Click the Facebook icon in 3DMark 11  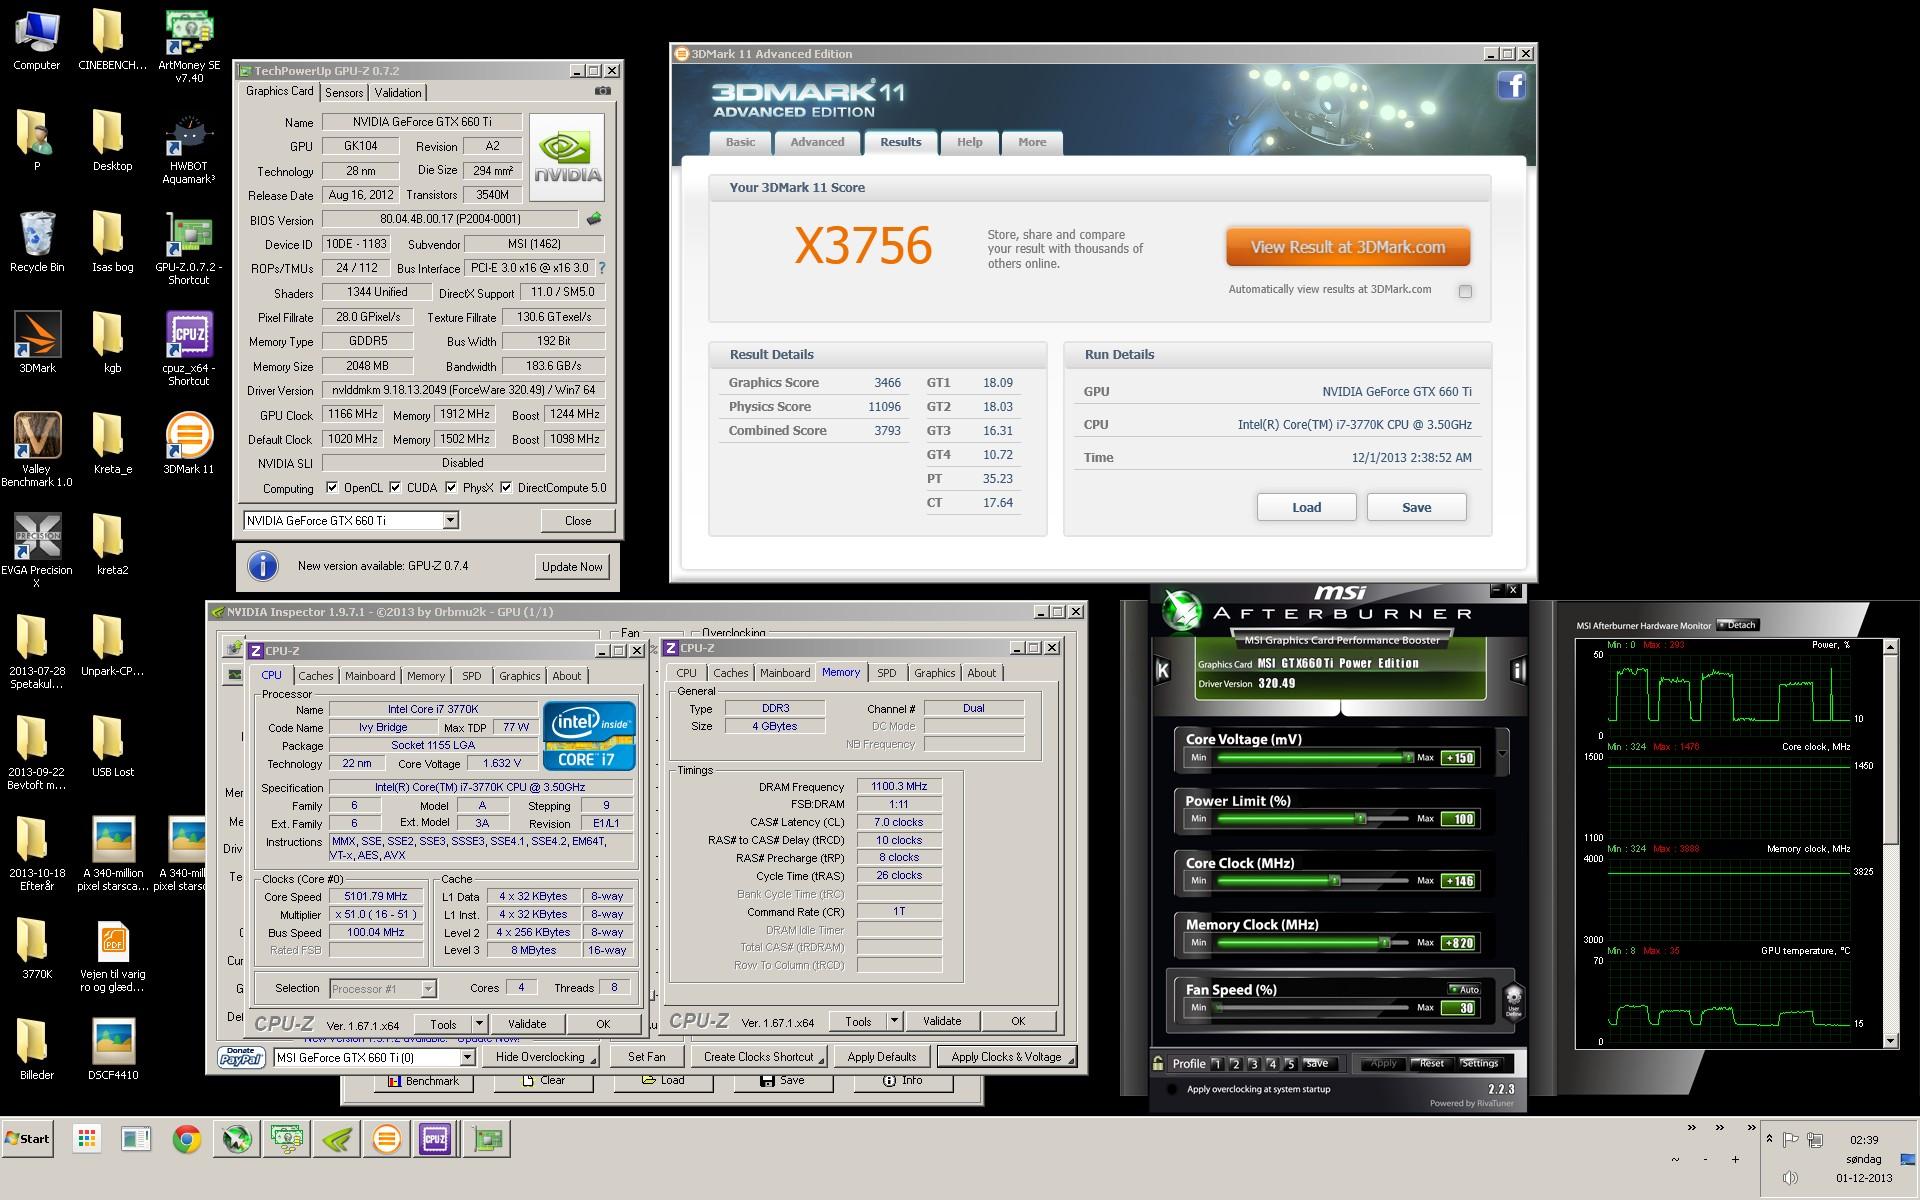point(1511,85)
